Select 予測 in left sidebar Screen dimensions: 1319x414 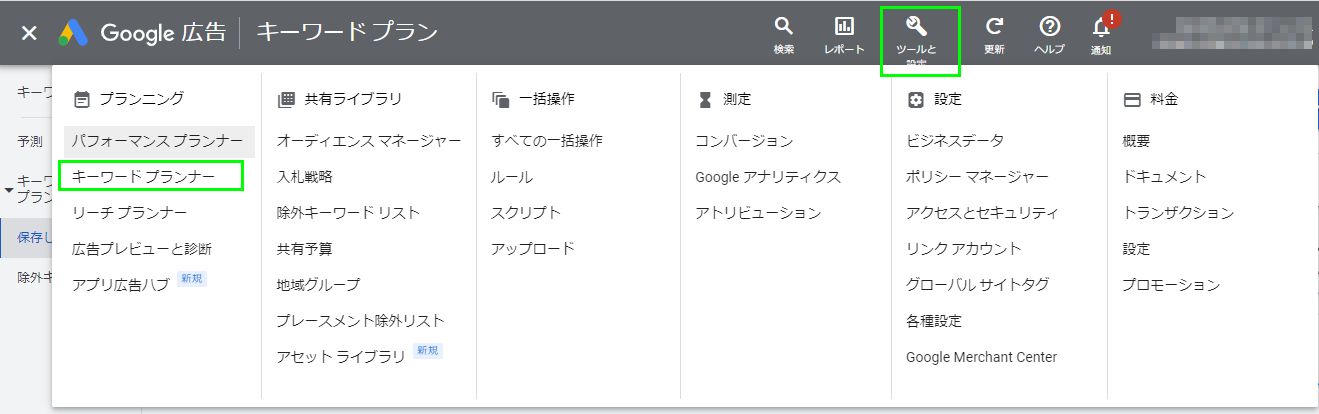pyautogui.click(x=30, y=141)
